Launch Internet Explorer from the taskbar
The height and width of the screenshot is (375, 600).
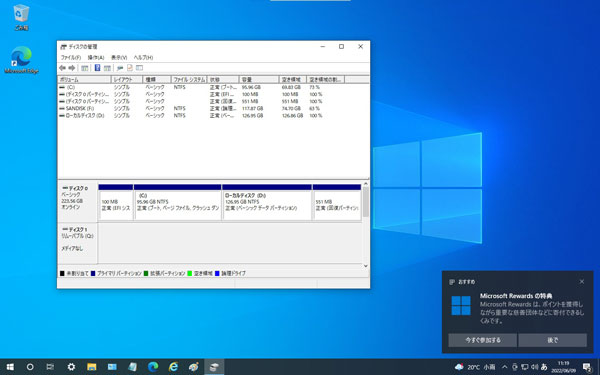173,367
